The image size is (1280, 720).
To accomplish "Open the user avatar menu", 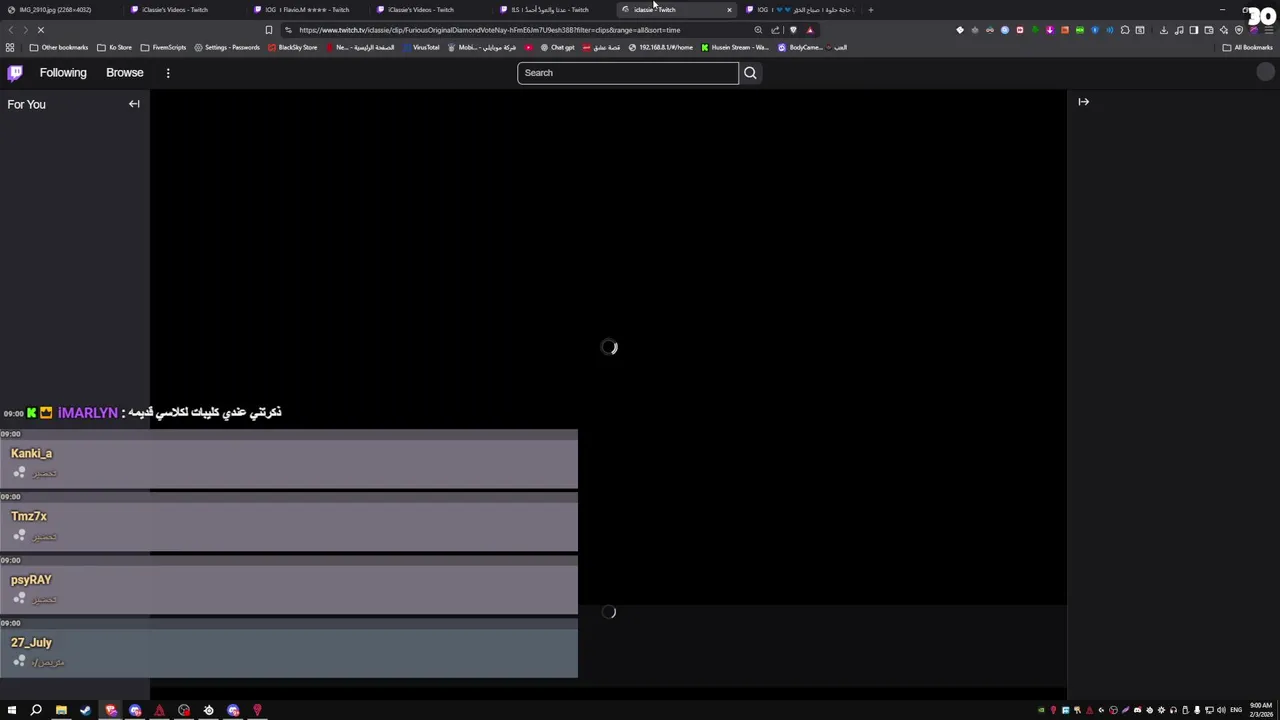I will pyautogui.click(x=1265, y=72).
